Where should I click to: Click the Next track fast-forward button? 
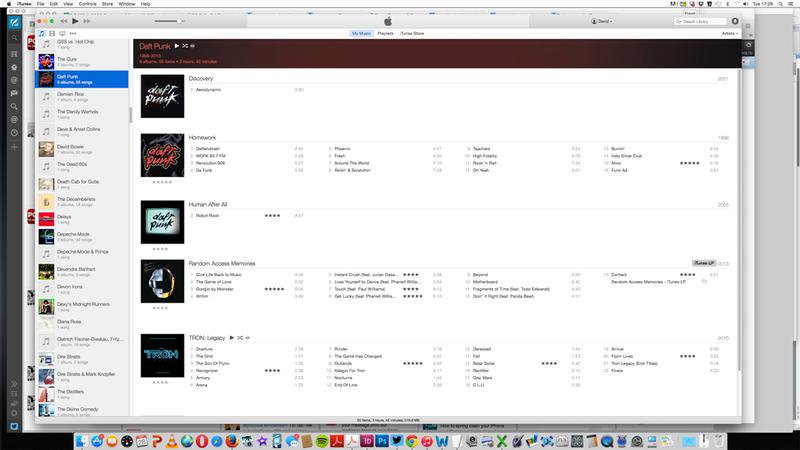87,21
